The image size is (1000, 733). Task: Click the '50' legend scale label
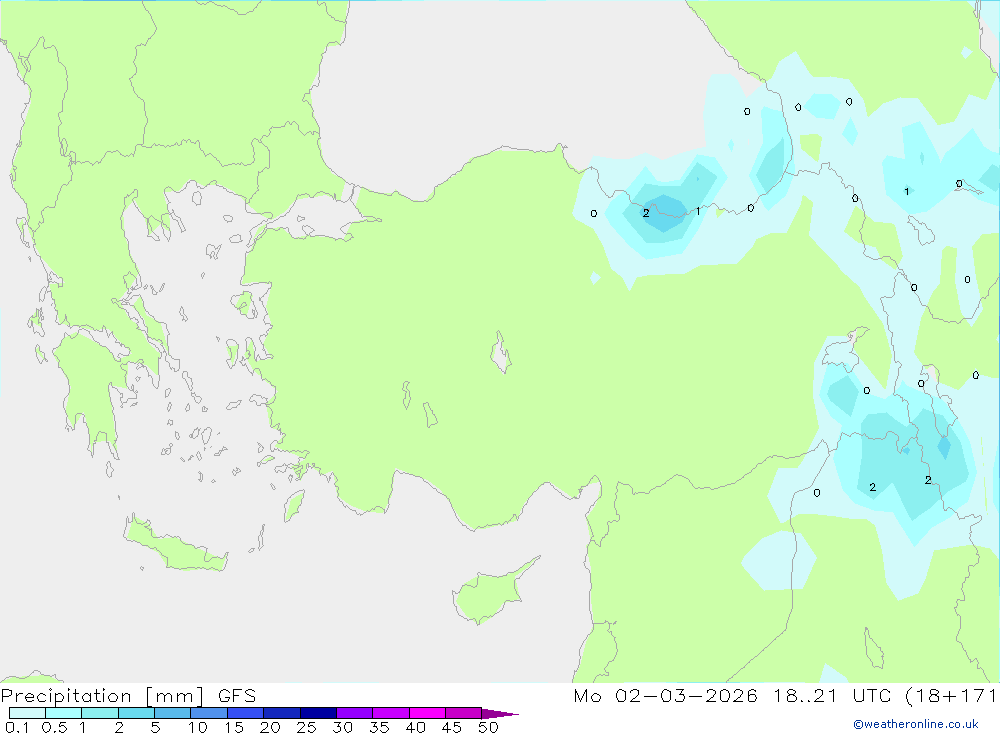click(489, 727)
